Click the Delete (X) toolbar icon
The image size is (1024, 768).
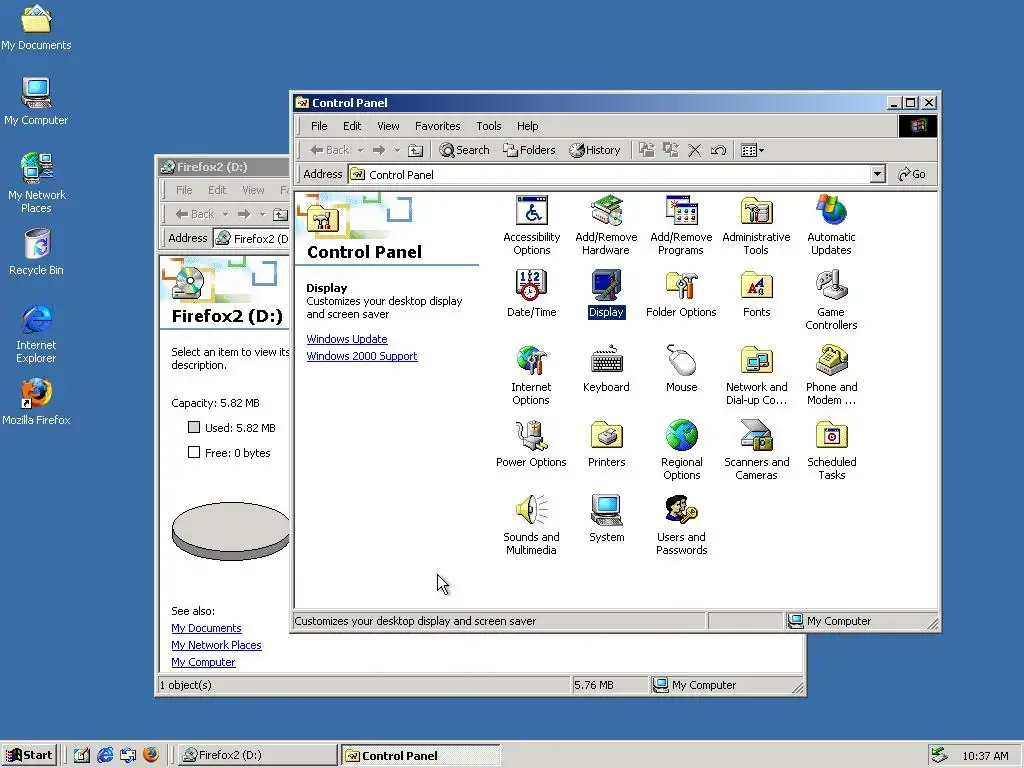pyautogui.click(x=694, y=150)
